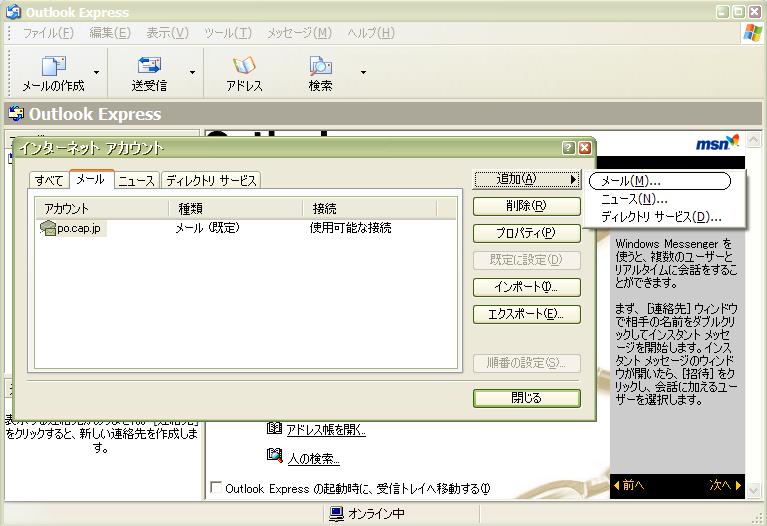Sort by the 接続 column header
The image size is (767, 526).
[x=369, y=209]
